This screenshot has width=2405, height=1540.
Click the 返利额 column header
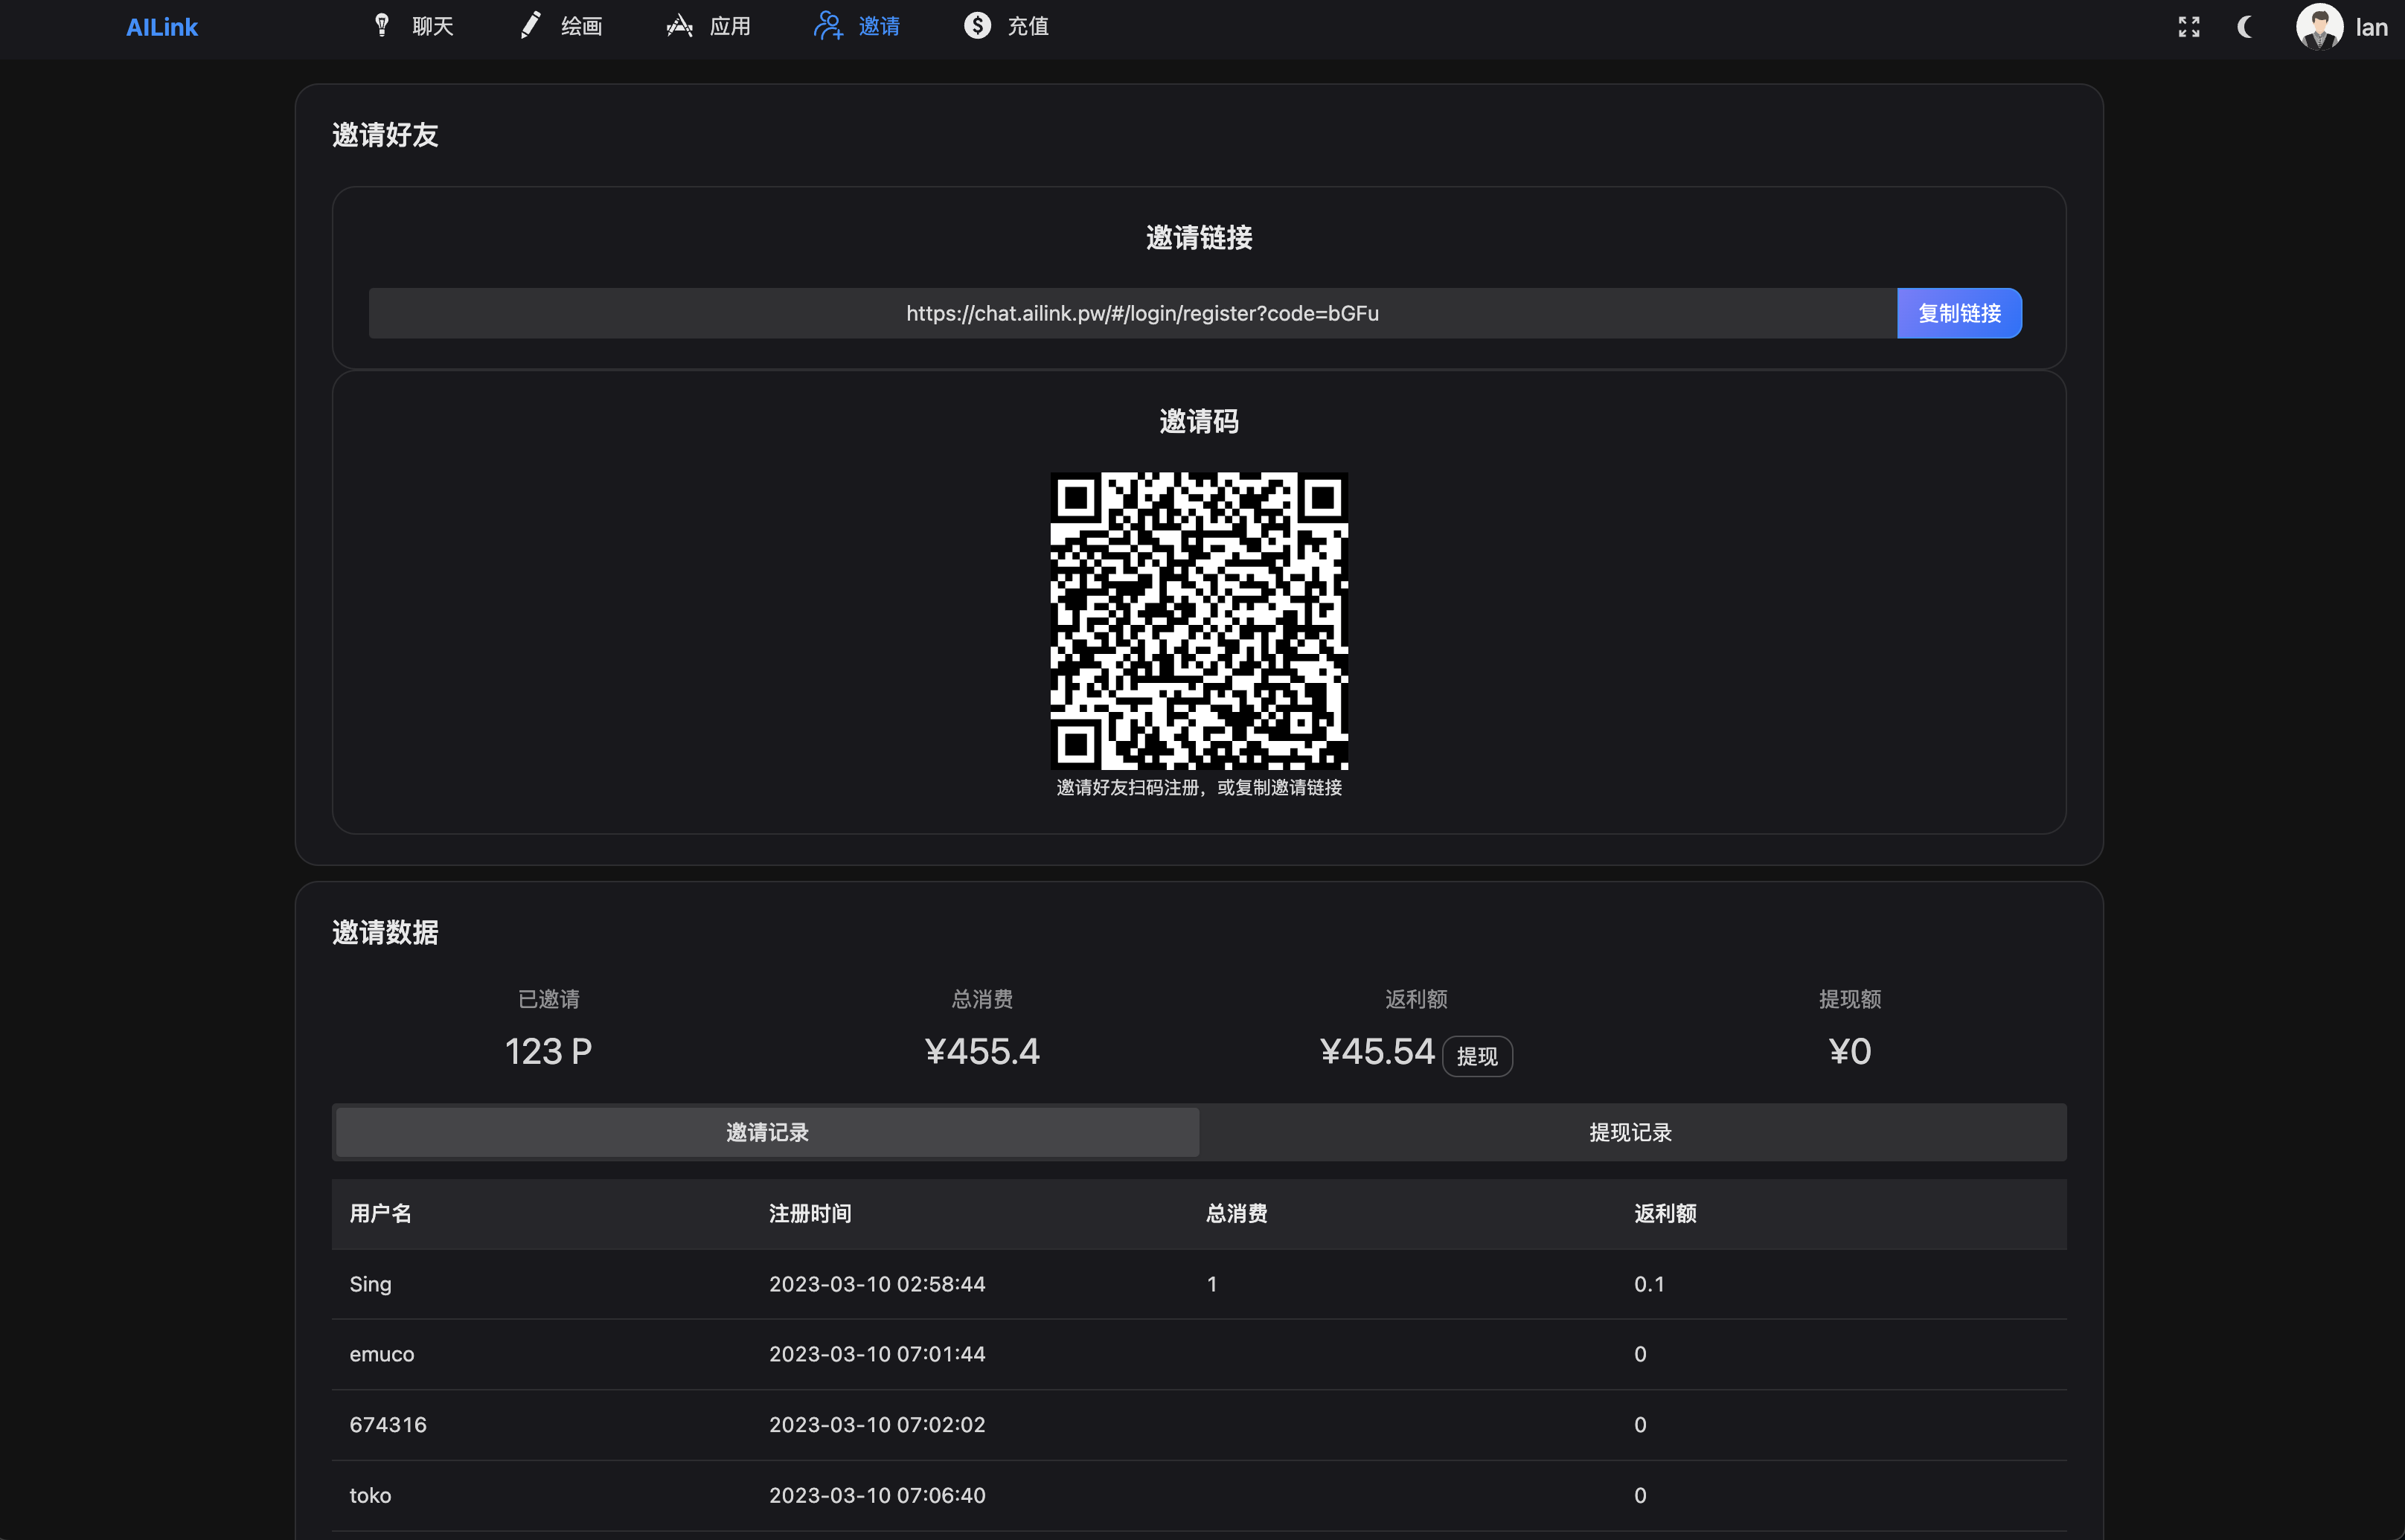point(1665,1214)
